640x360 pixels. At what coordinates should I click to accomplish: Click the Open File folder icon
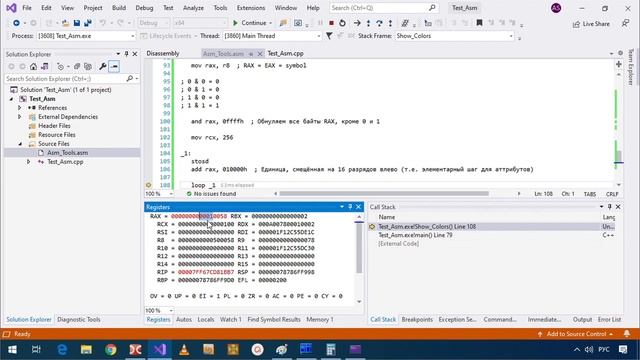[65, 23]
